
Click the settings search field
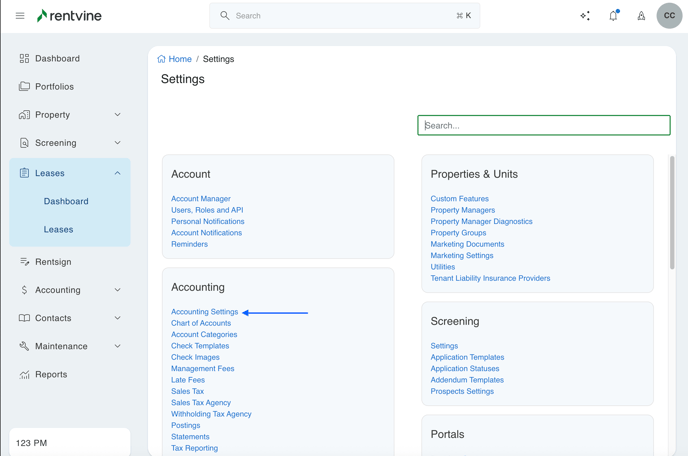[543, 125]
